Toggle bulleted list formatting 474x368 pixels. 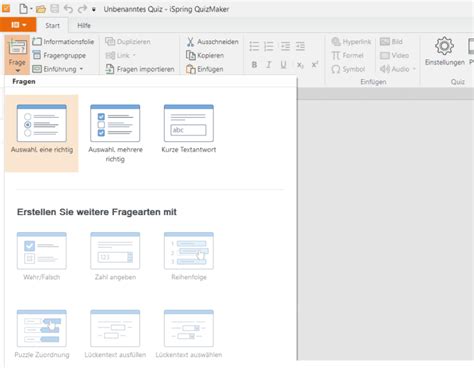click(x=254, y=46)
